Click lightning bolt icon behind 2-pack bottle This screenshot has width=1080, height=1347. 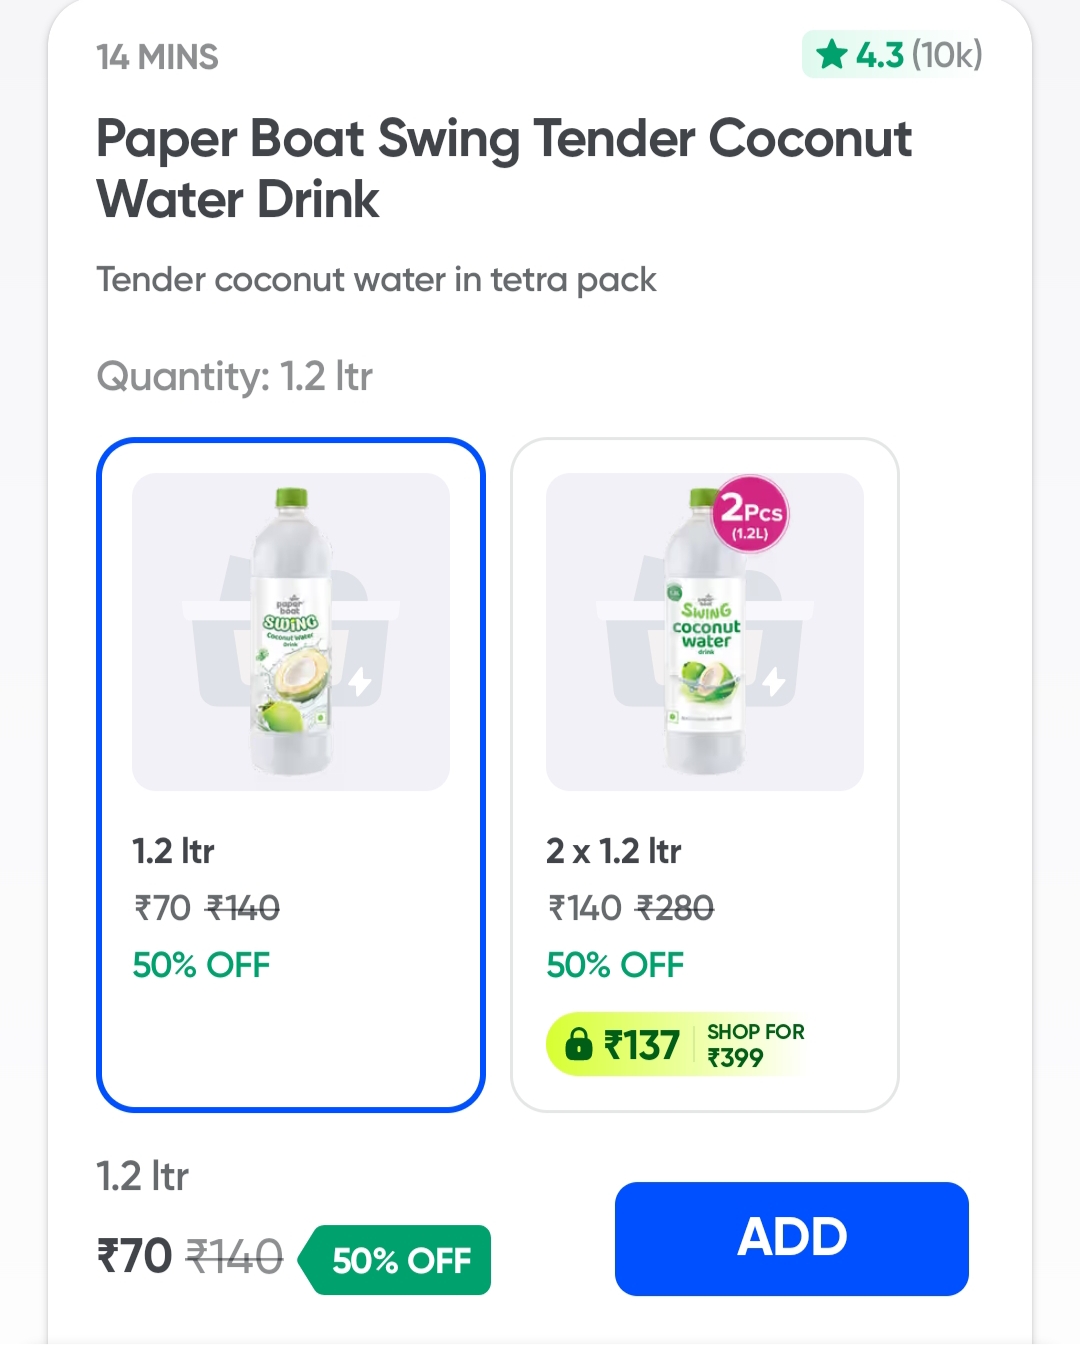pos(773,682)
